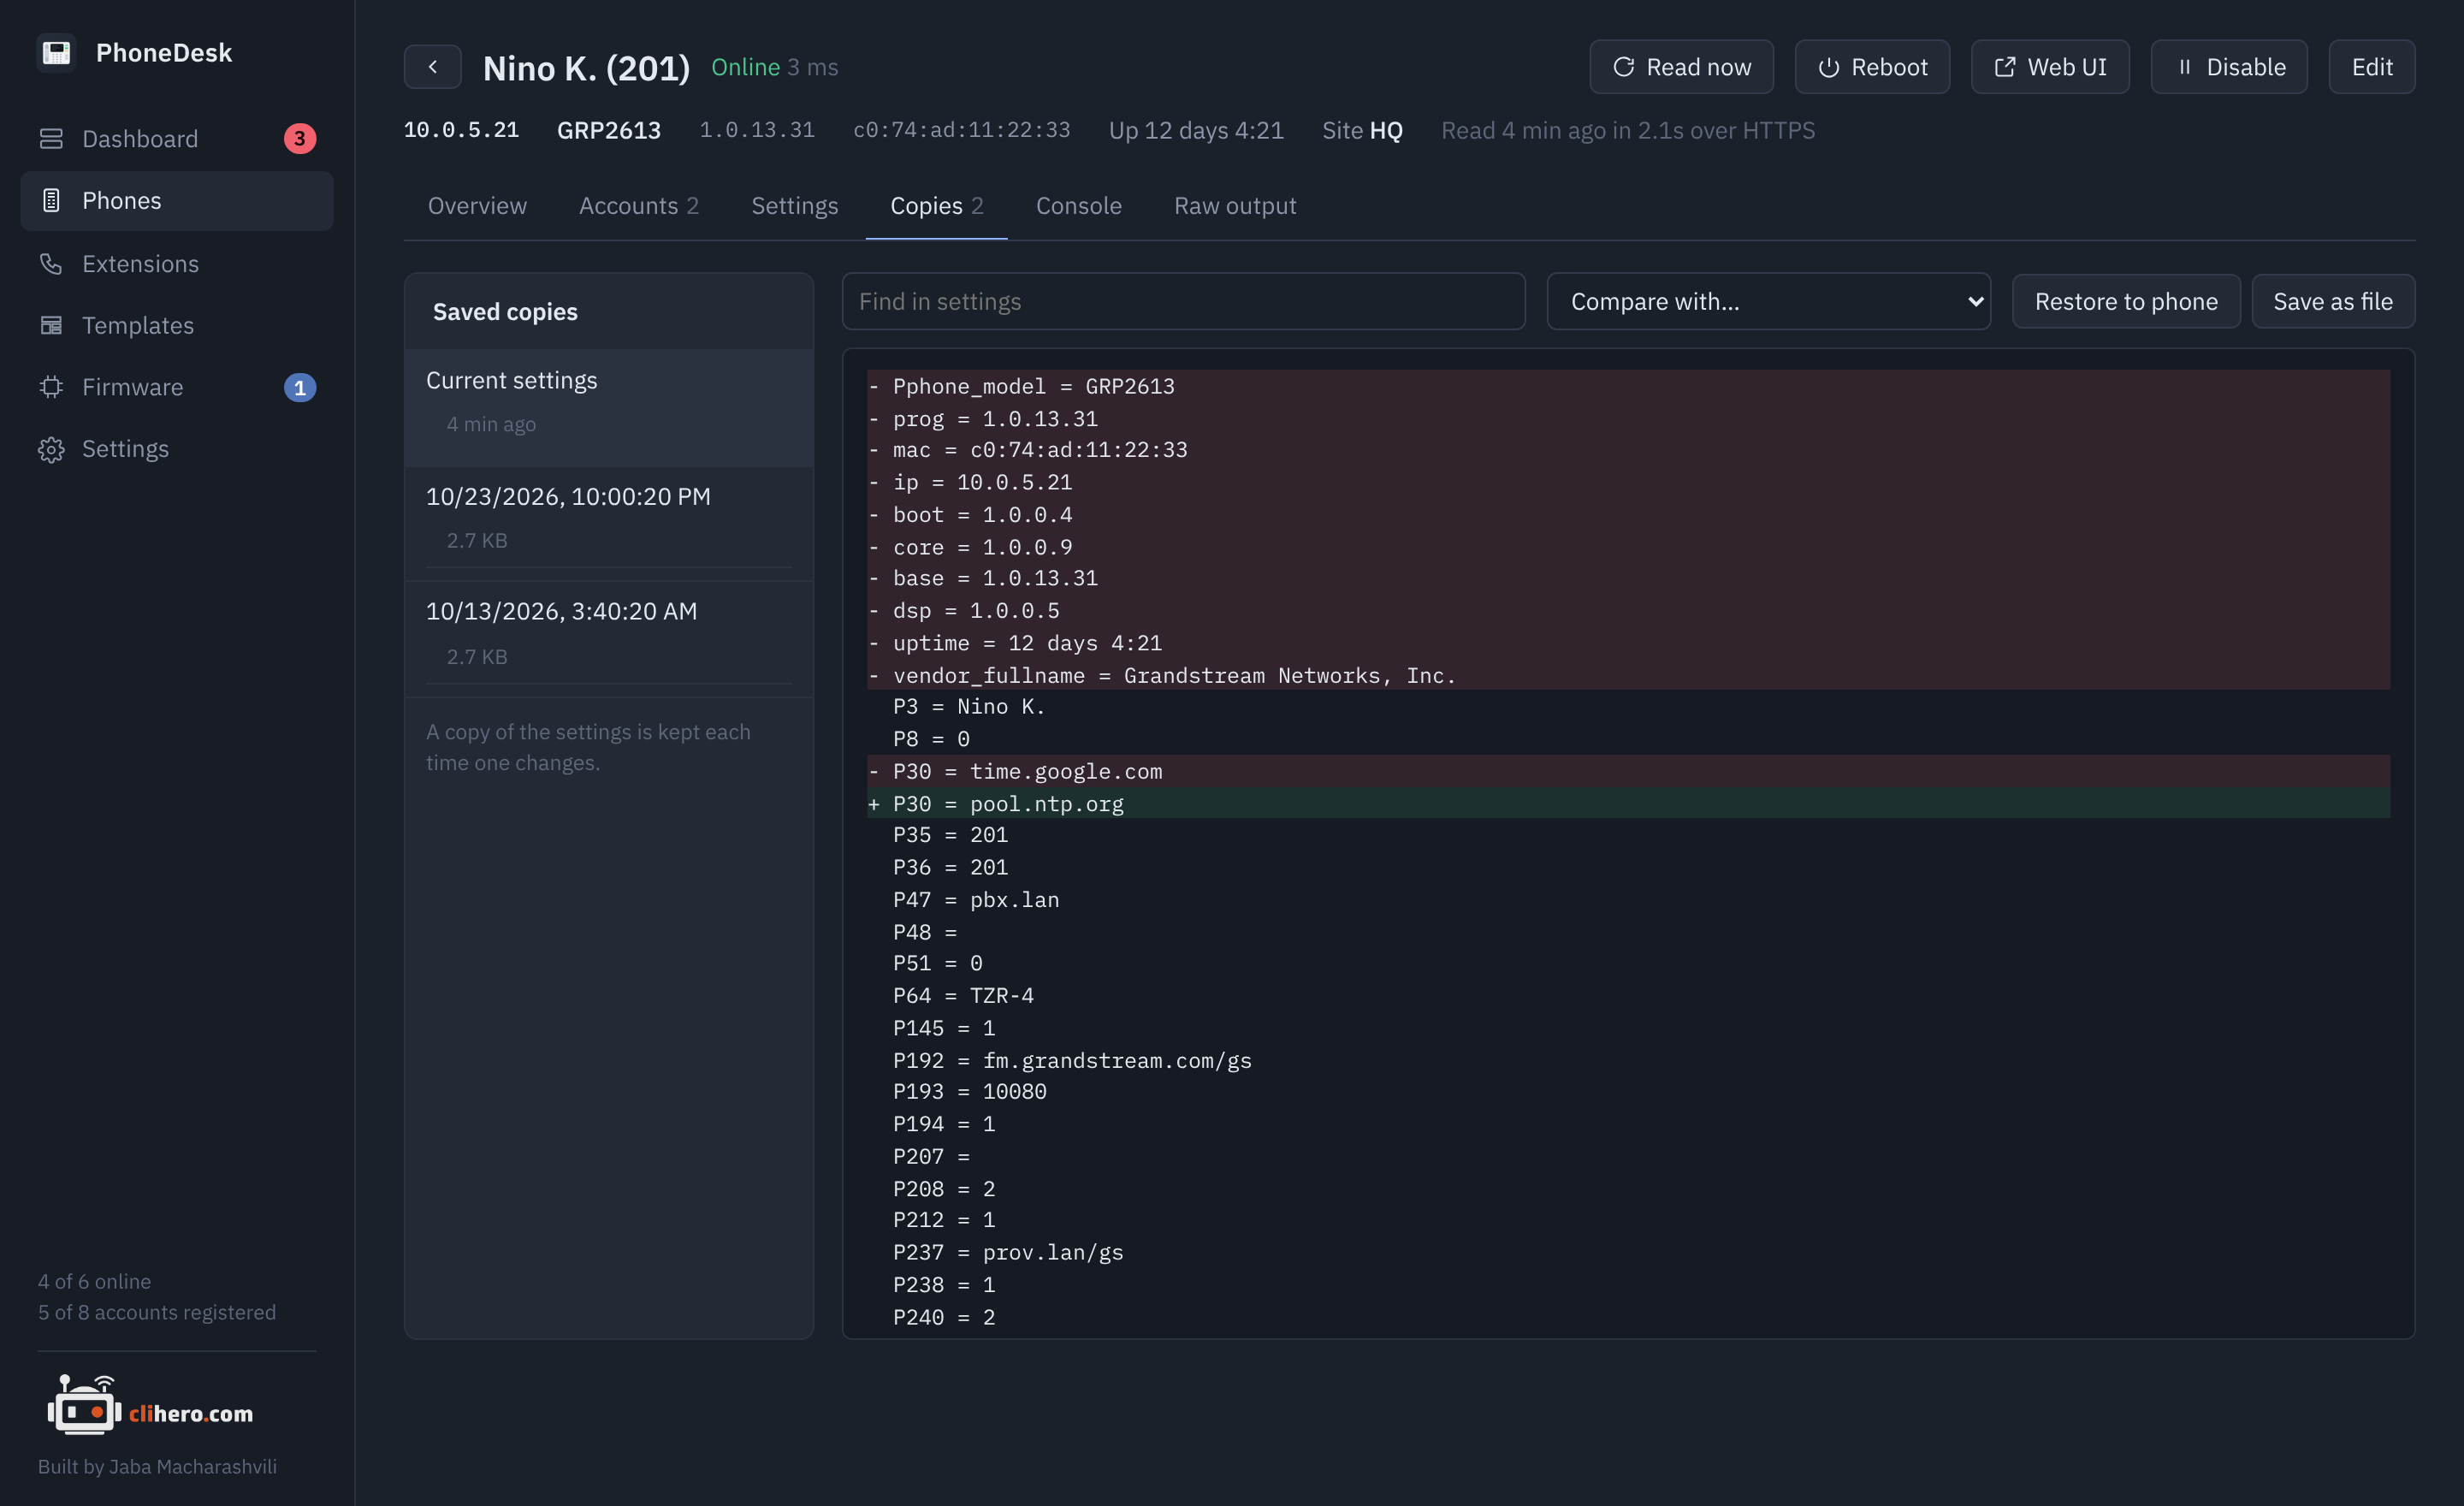Image resolution: width=2464 pixels, height=1506 pixels.
Task: Select the Copies tab
Action: pyautogui.click(x=937, y=206)
